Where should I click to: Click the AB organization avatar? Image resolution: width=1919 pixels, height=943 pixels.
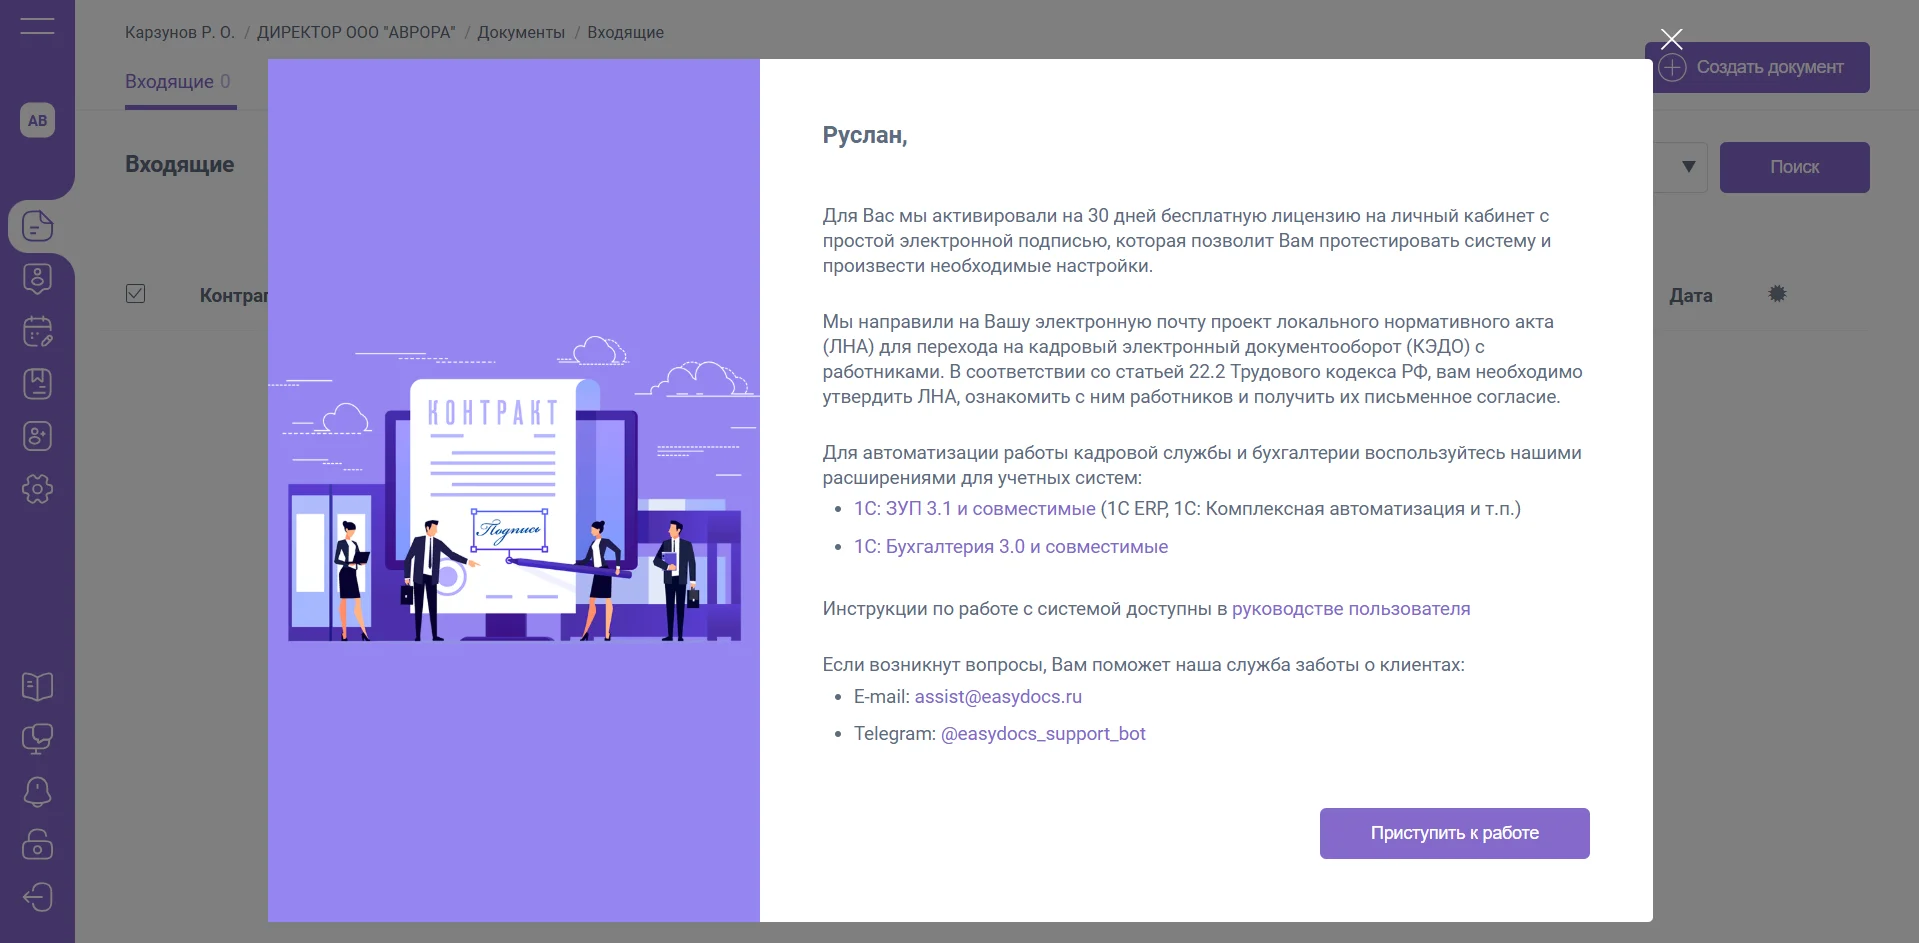(x=37, y=121)
